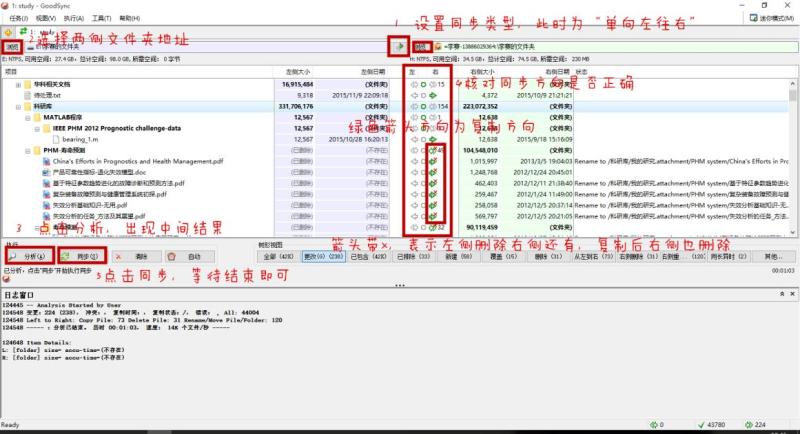
Task: Click the 清除 clear X button
Action: click(137, 257)
